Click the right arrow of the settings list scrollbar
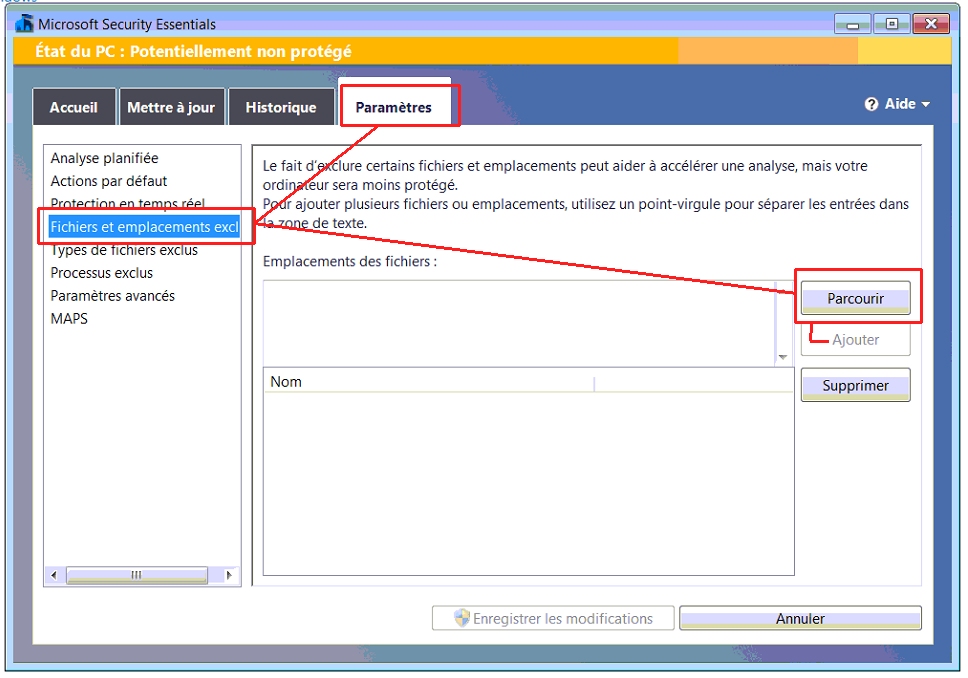The height and width of the screenshot is (678, 968). click(x=229, y=575)
